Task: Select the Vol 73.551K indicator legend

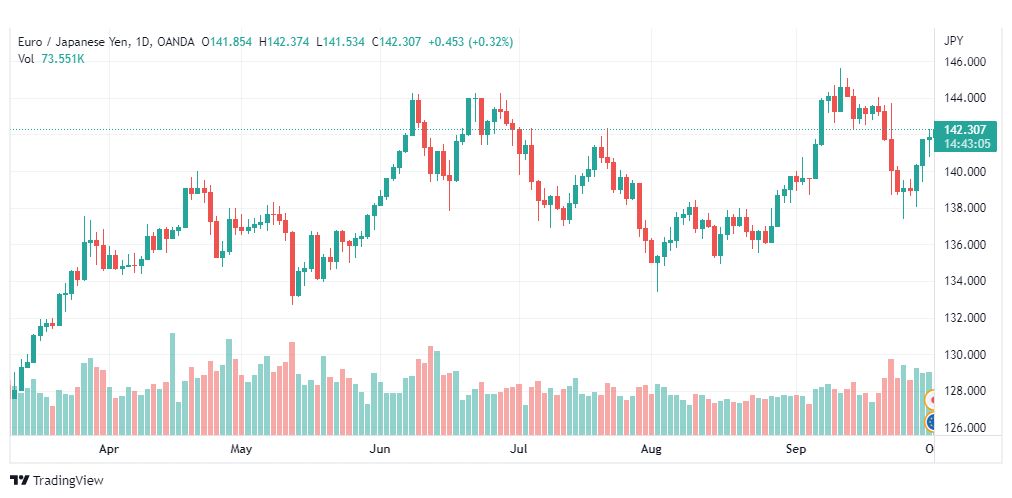Action: [51, 59]
